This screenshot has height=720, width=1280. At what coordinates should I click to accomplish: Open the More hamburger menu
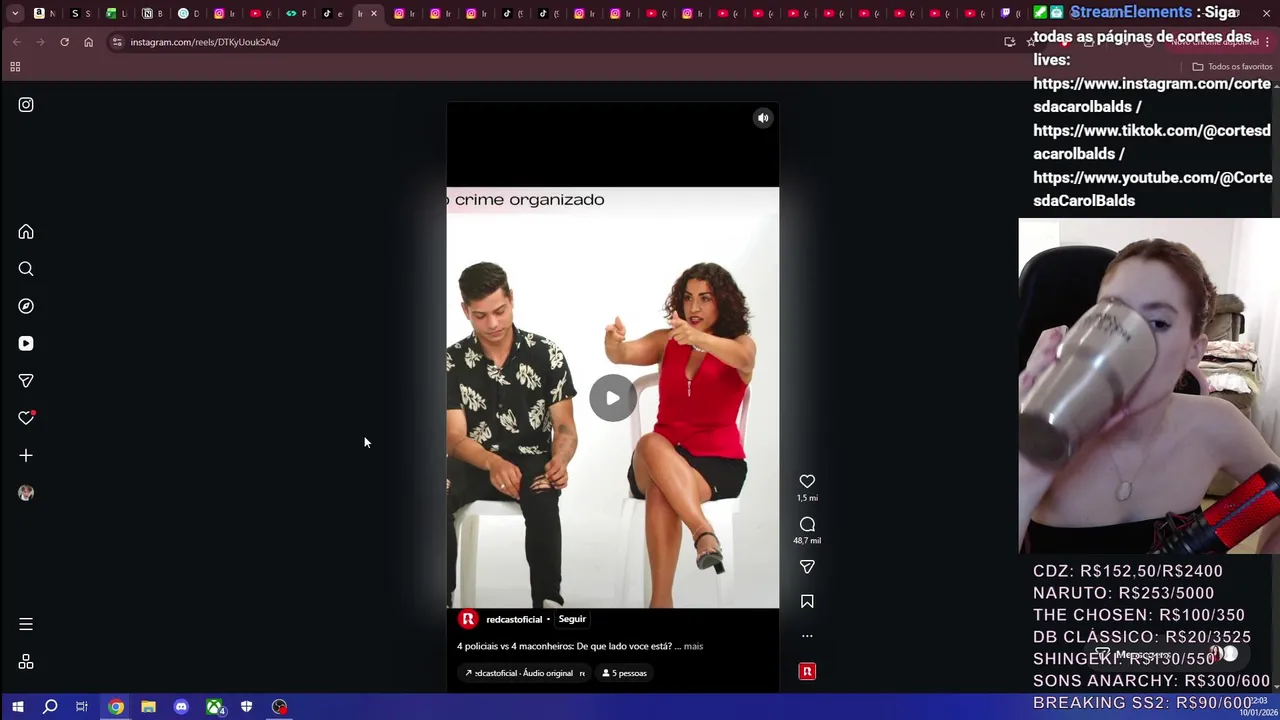[x=26, y=624]
